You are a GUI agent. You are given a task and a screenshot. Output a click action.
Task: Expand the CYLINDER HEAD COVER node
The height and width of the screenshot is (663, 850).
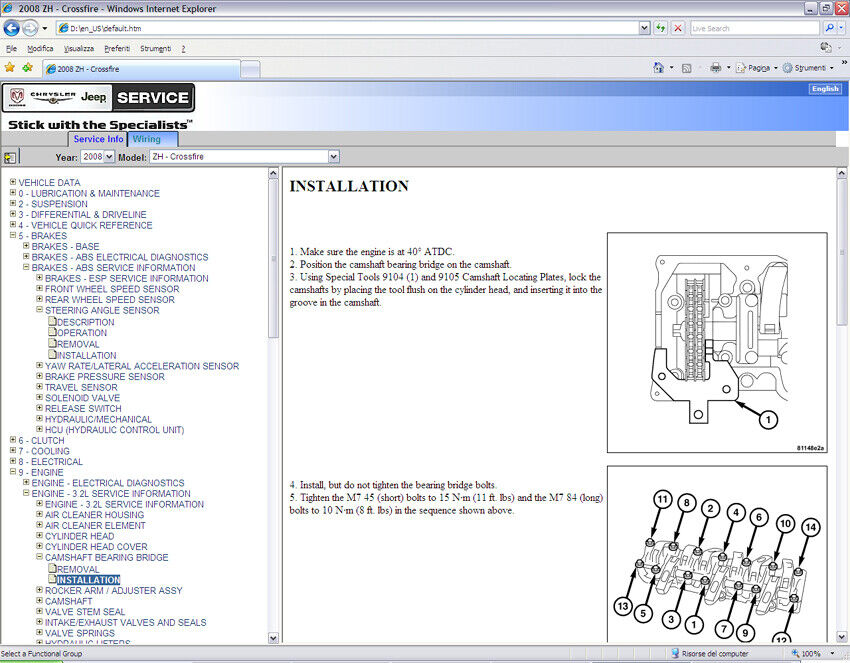pyautogui.click(x=39, y=547)
